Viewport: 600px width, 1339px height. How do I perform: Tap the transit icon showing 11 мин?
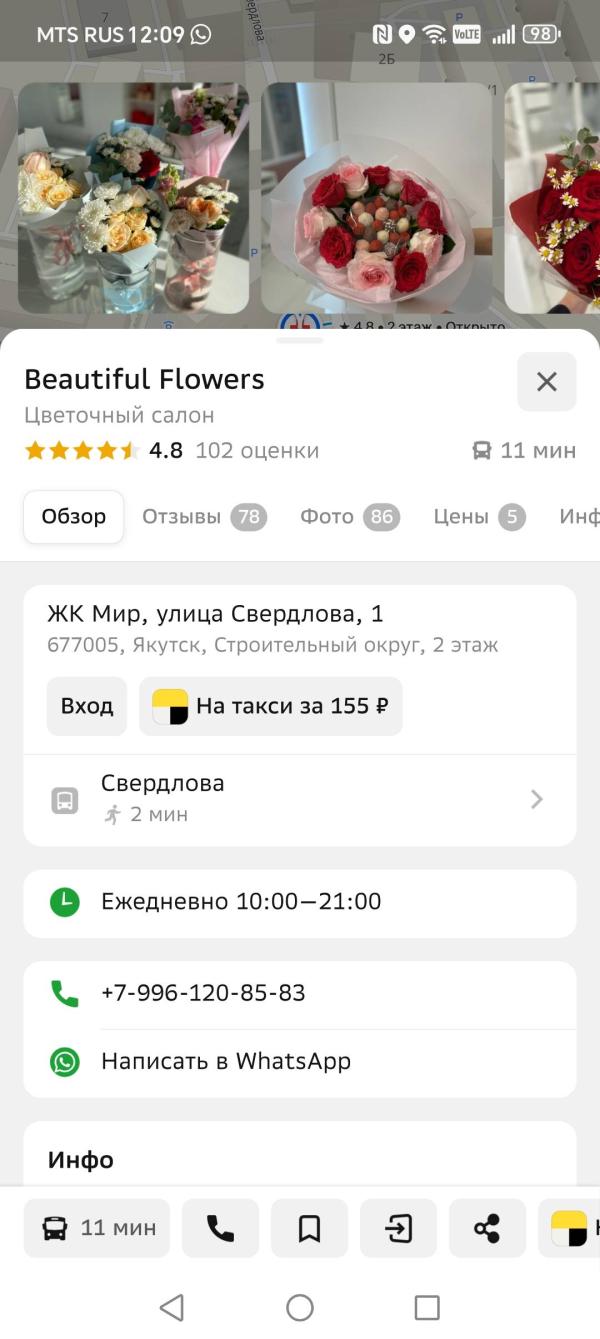click(x=96, y=1228)
